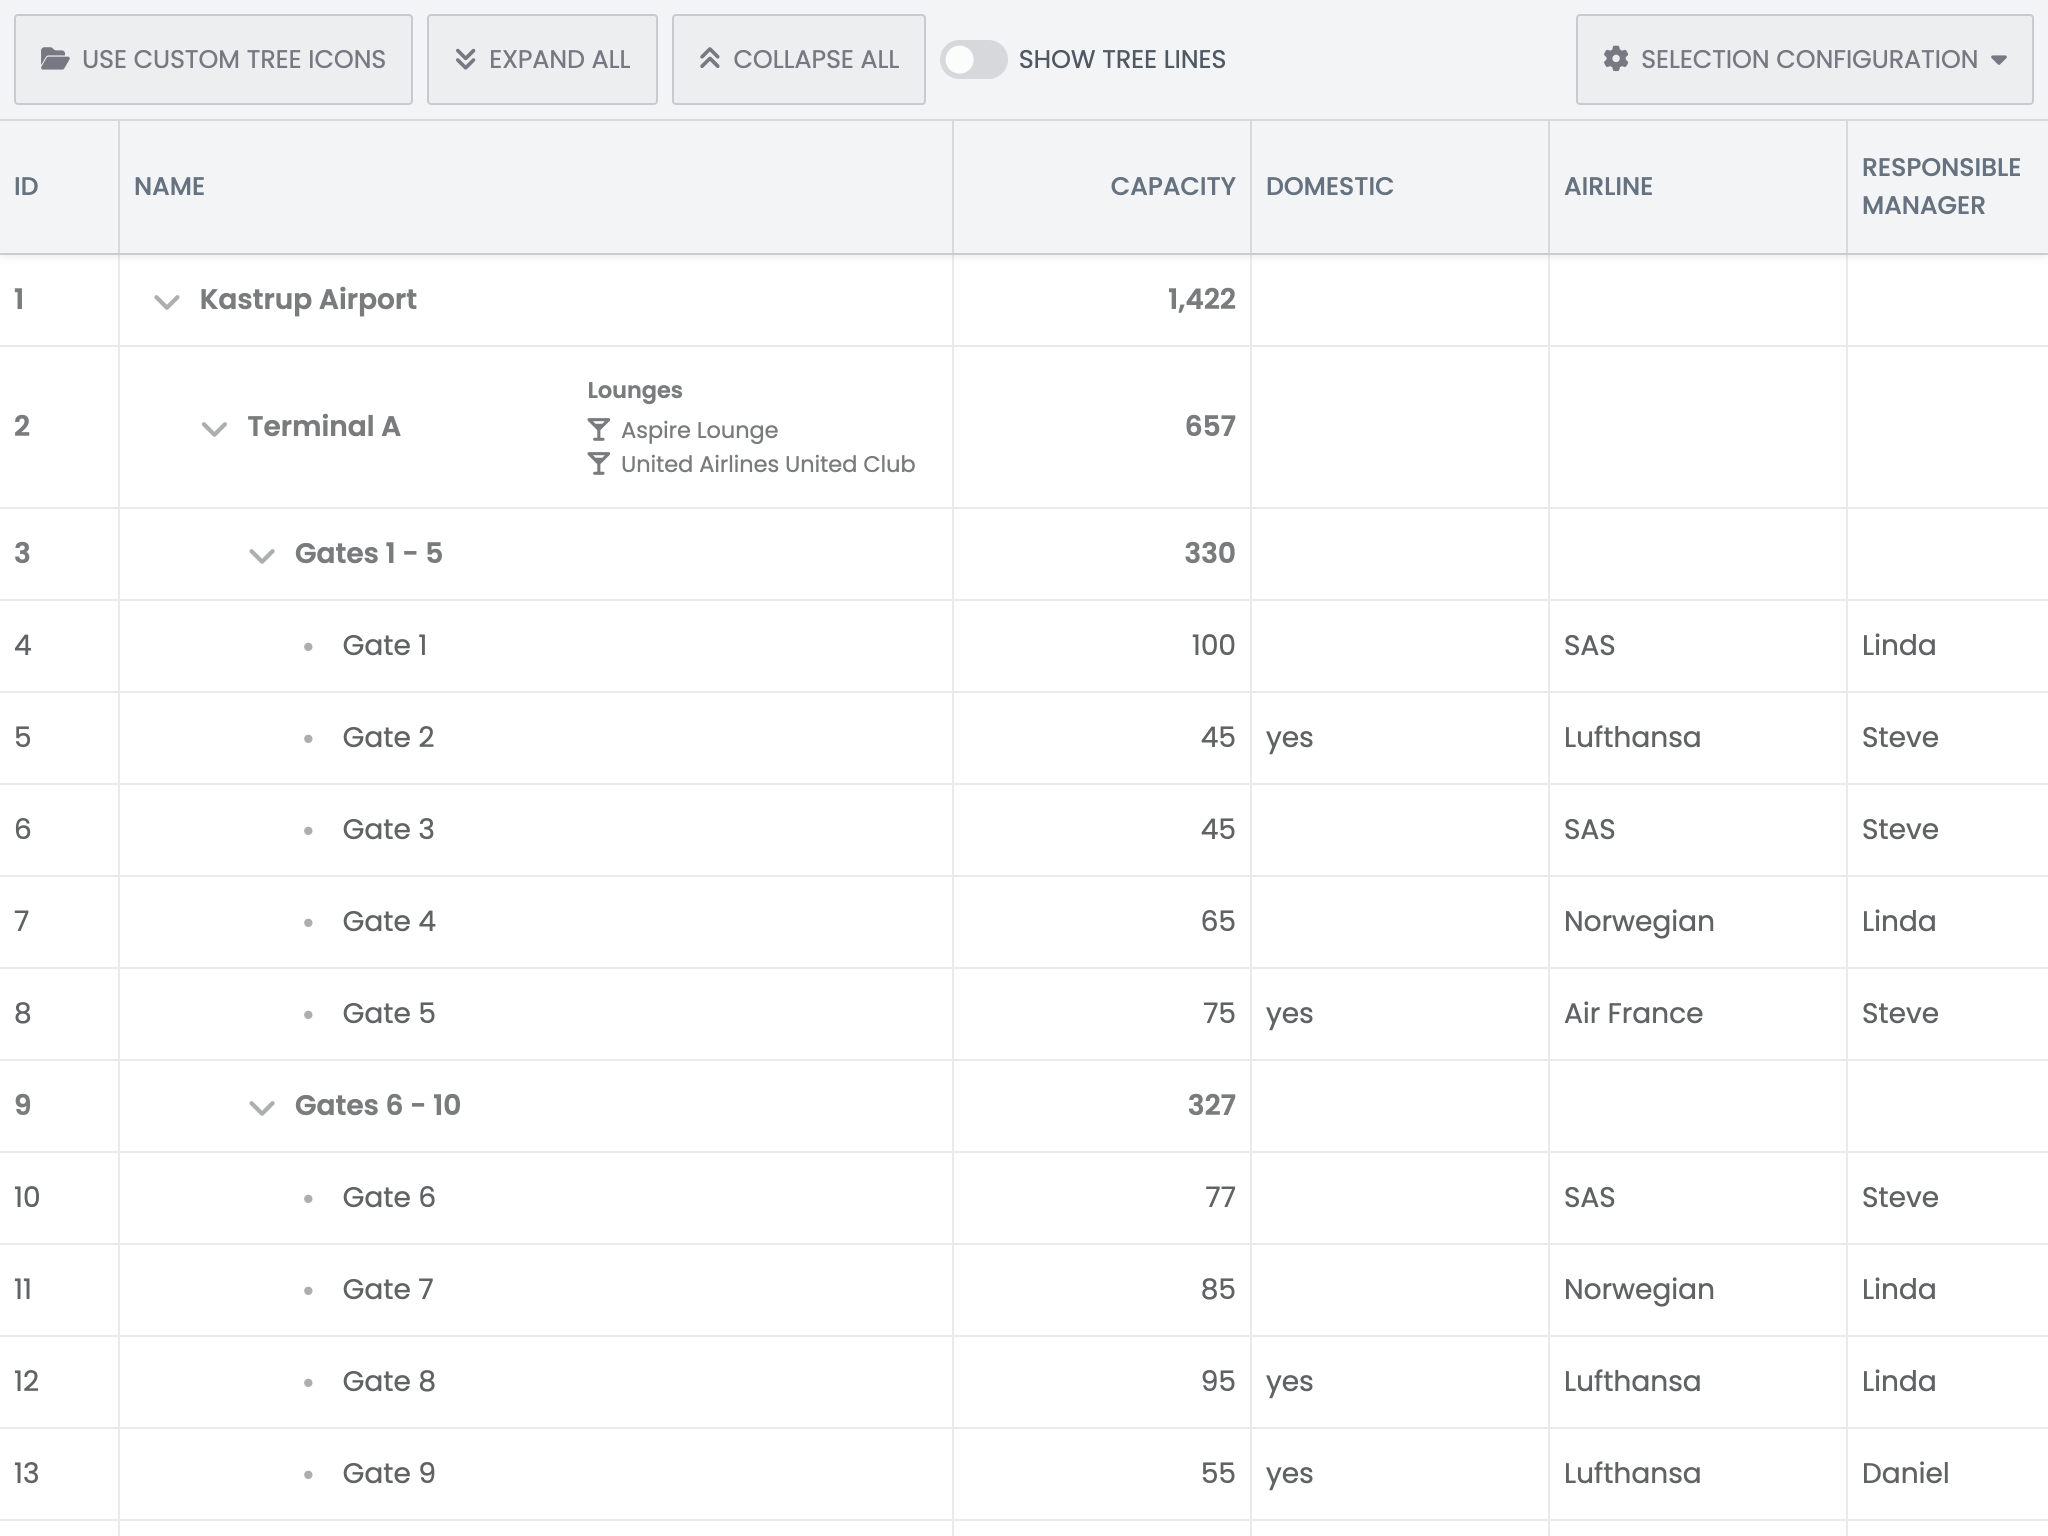Click the bullet marker next to Gate 1
This screenshot has width=2048, height=1536.
(x=308, y=647)
